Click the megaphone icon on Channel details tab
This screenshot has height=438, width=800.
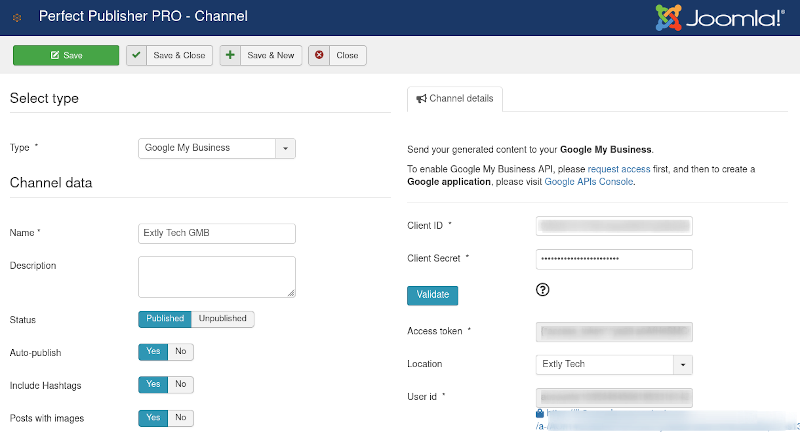[x=421, y=99]
